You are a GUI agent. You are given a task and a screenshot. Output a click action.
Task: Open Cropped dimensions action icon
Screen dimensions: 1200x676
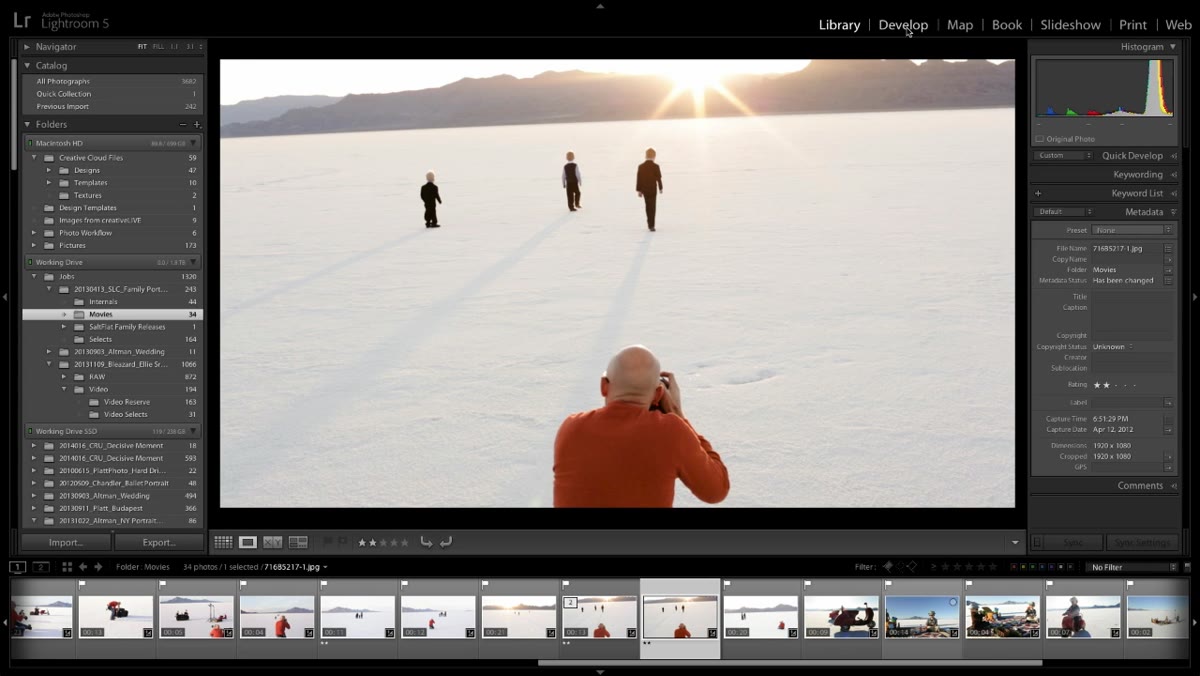point(1168,456)
